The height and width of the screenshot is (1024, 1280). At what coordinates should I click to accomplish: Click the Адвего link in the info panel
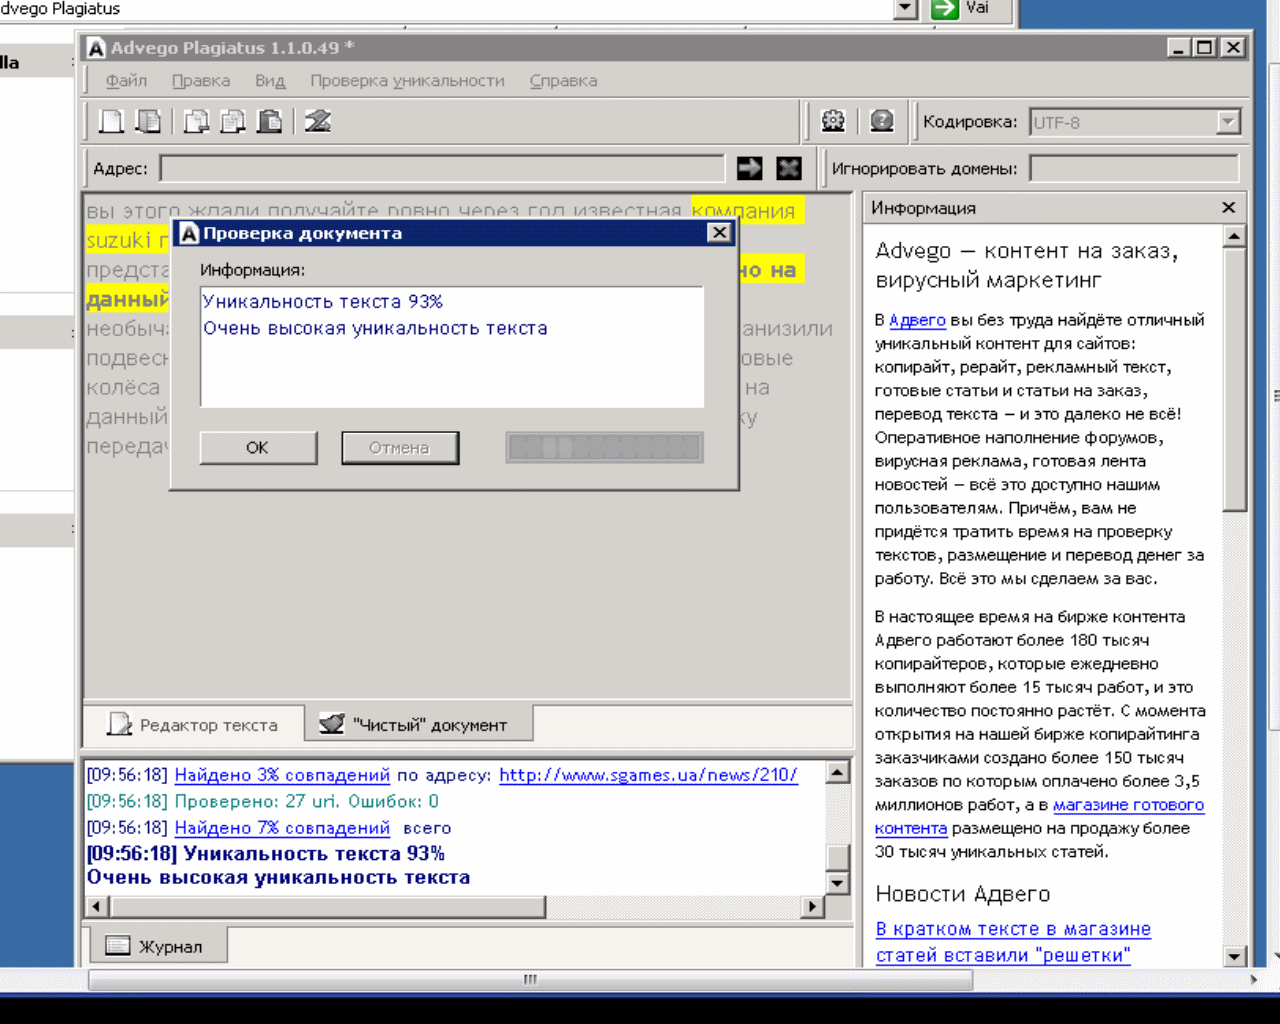tap(917, 320)
